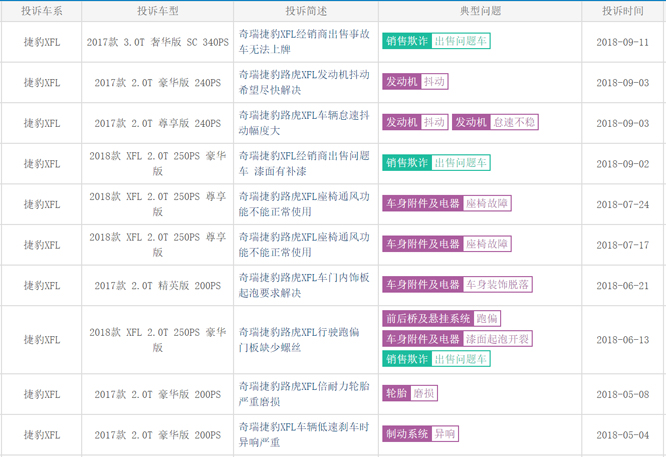
Task: Click 捷豹XFL in the 2018-09-11 row
Action: [42, 42]
